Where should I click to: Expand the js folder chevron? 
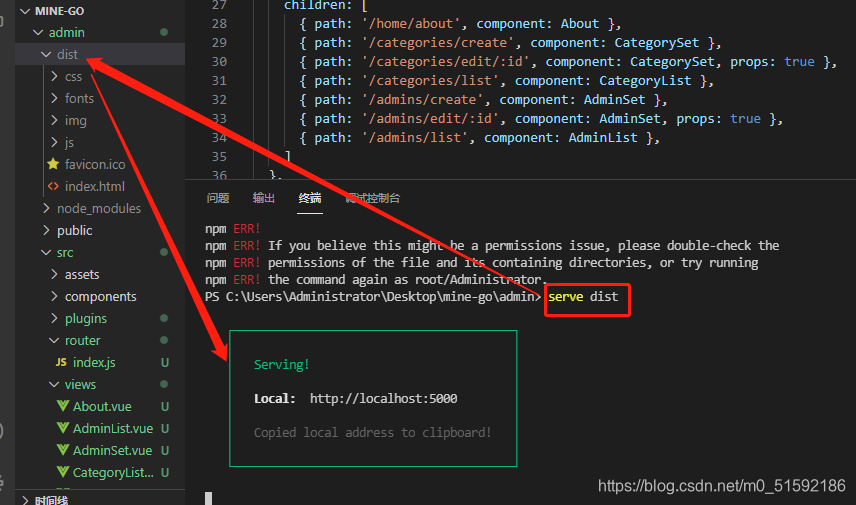pos(54,142)
